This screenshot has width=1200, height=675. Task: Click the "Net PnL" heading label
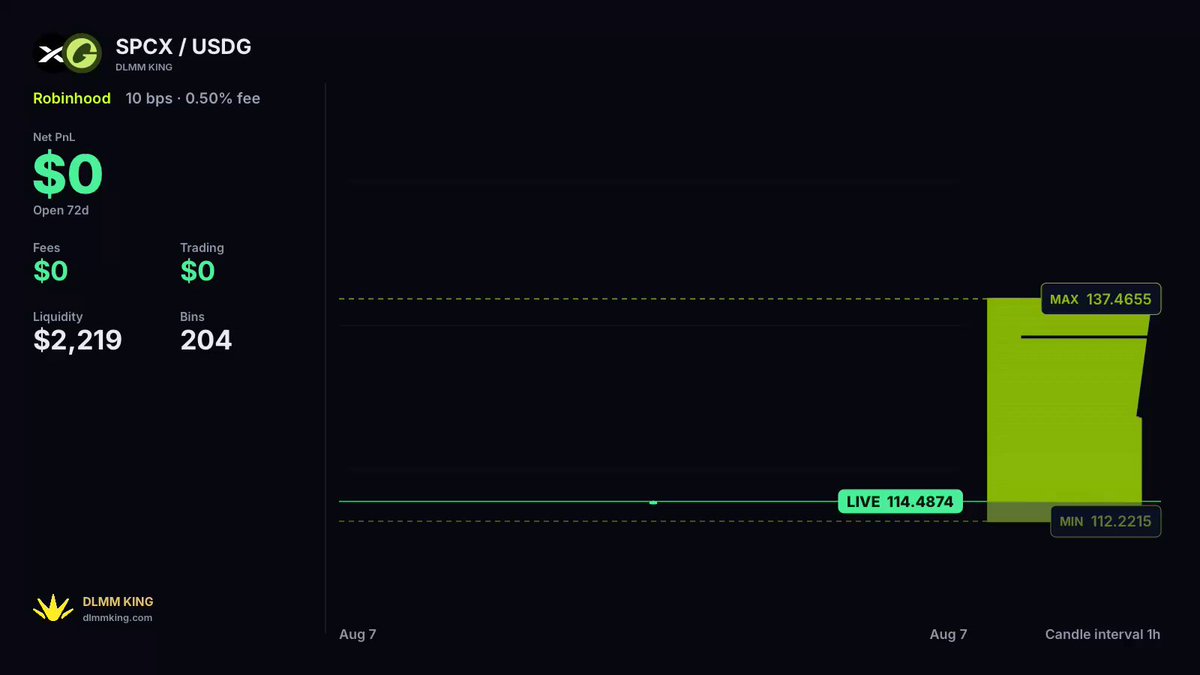54,136
